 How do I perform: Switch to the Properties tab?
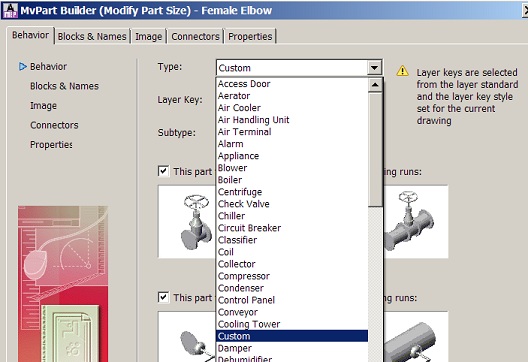250,36
